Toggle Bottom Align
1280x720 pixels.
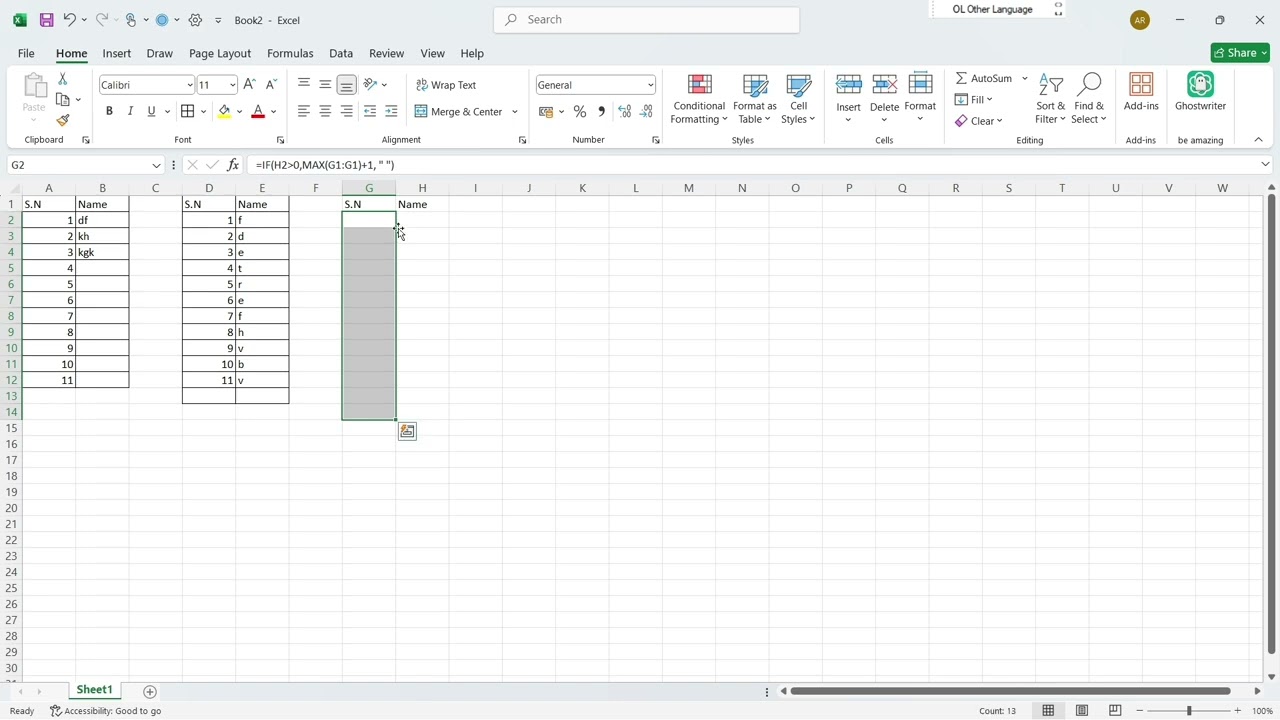tap(346, 84)
